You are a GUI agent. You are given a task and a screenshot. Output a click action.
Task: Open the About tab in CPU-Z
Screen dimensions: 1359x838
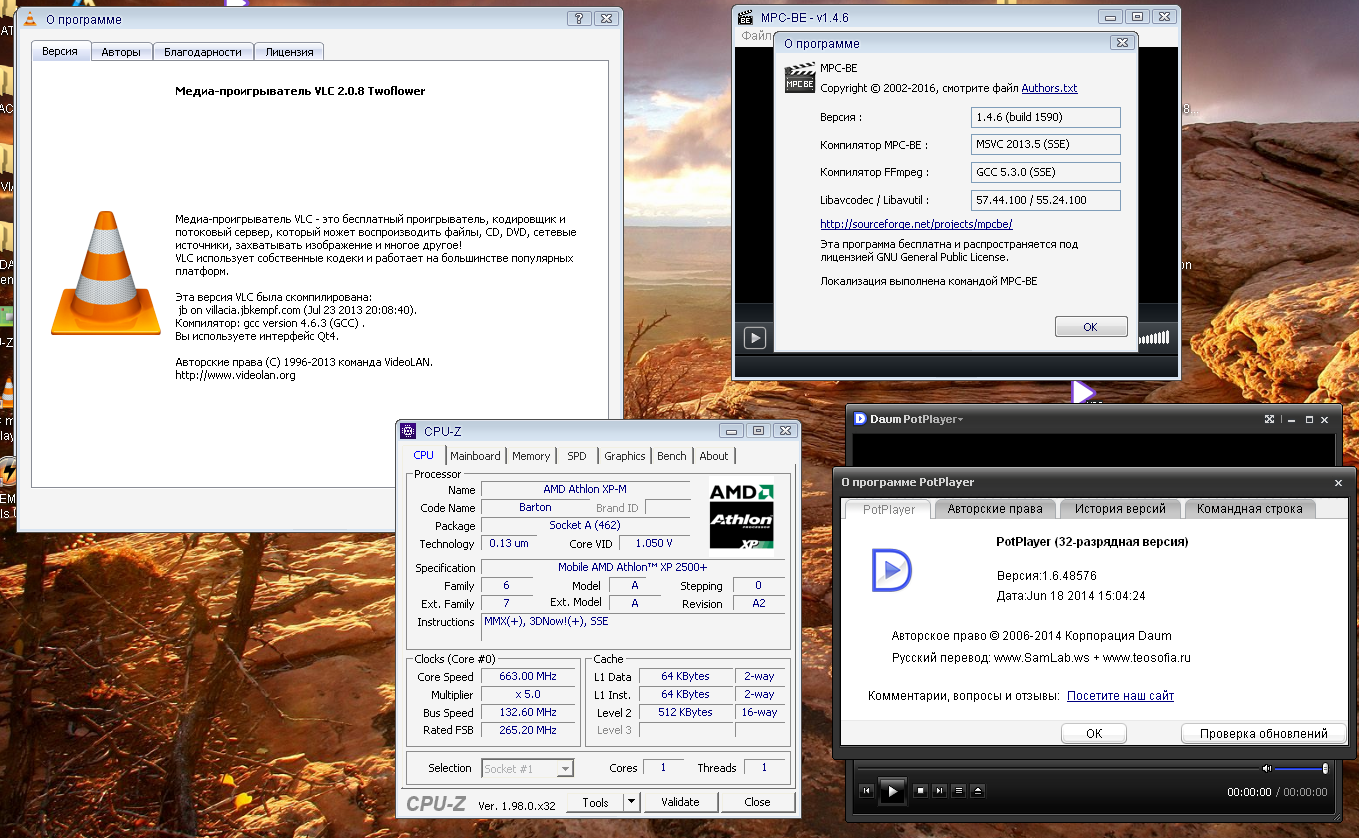(714, 456)
